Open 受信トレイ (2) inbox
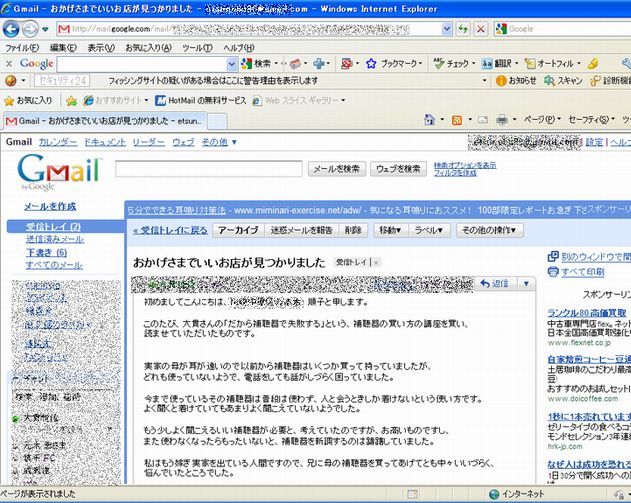The width and height of the screenshot is (631, 503). (53, 227)
